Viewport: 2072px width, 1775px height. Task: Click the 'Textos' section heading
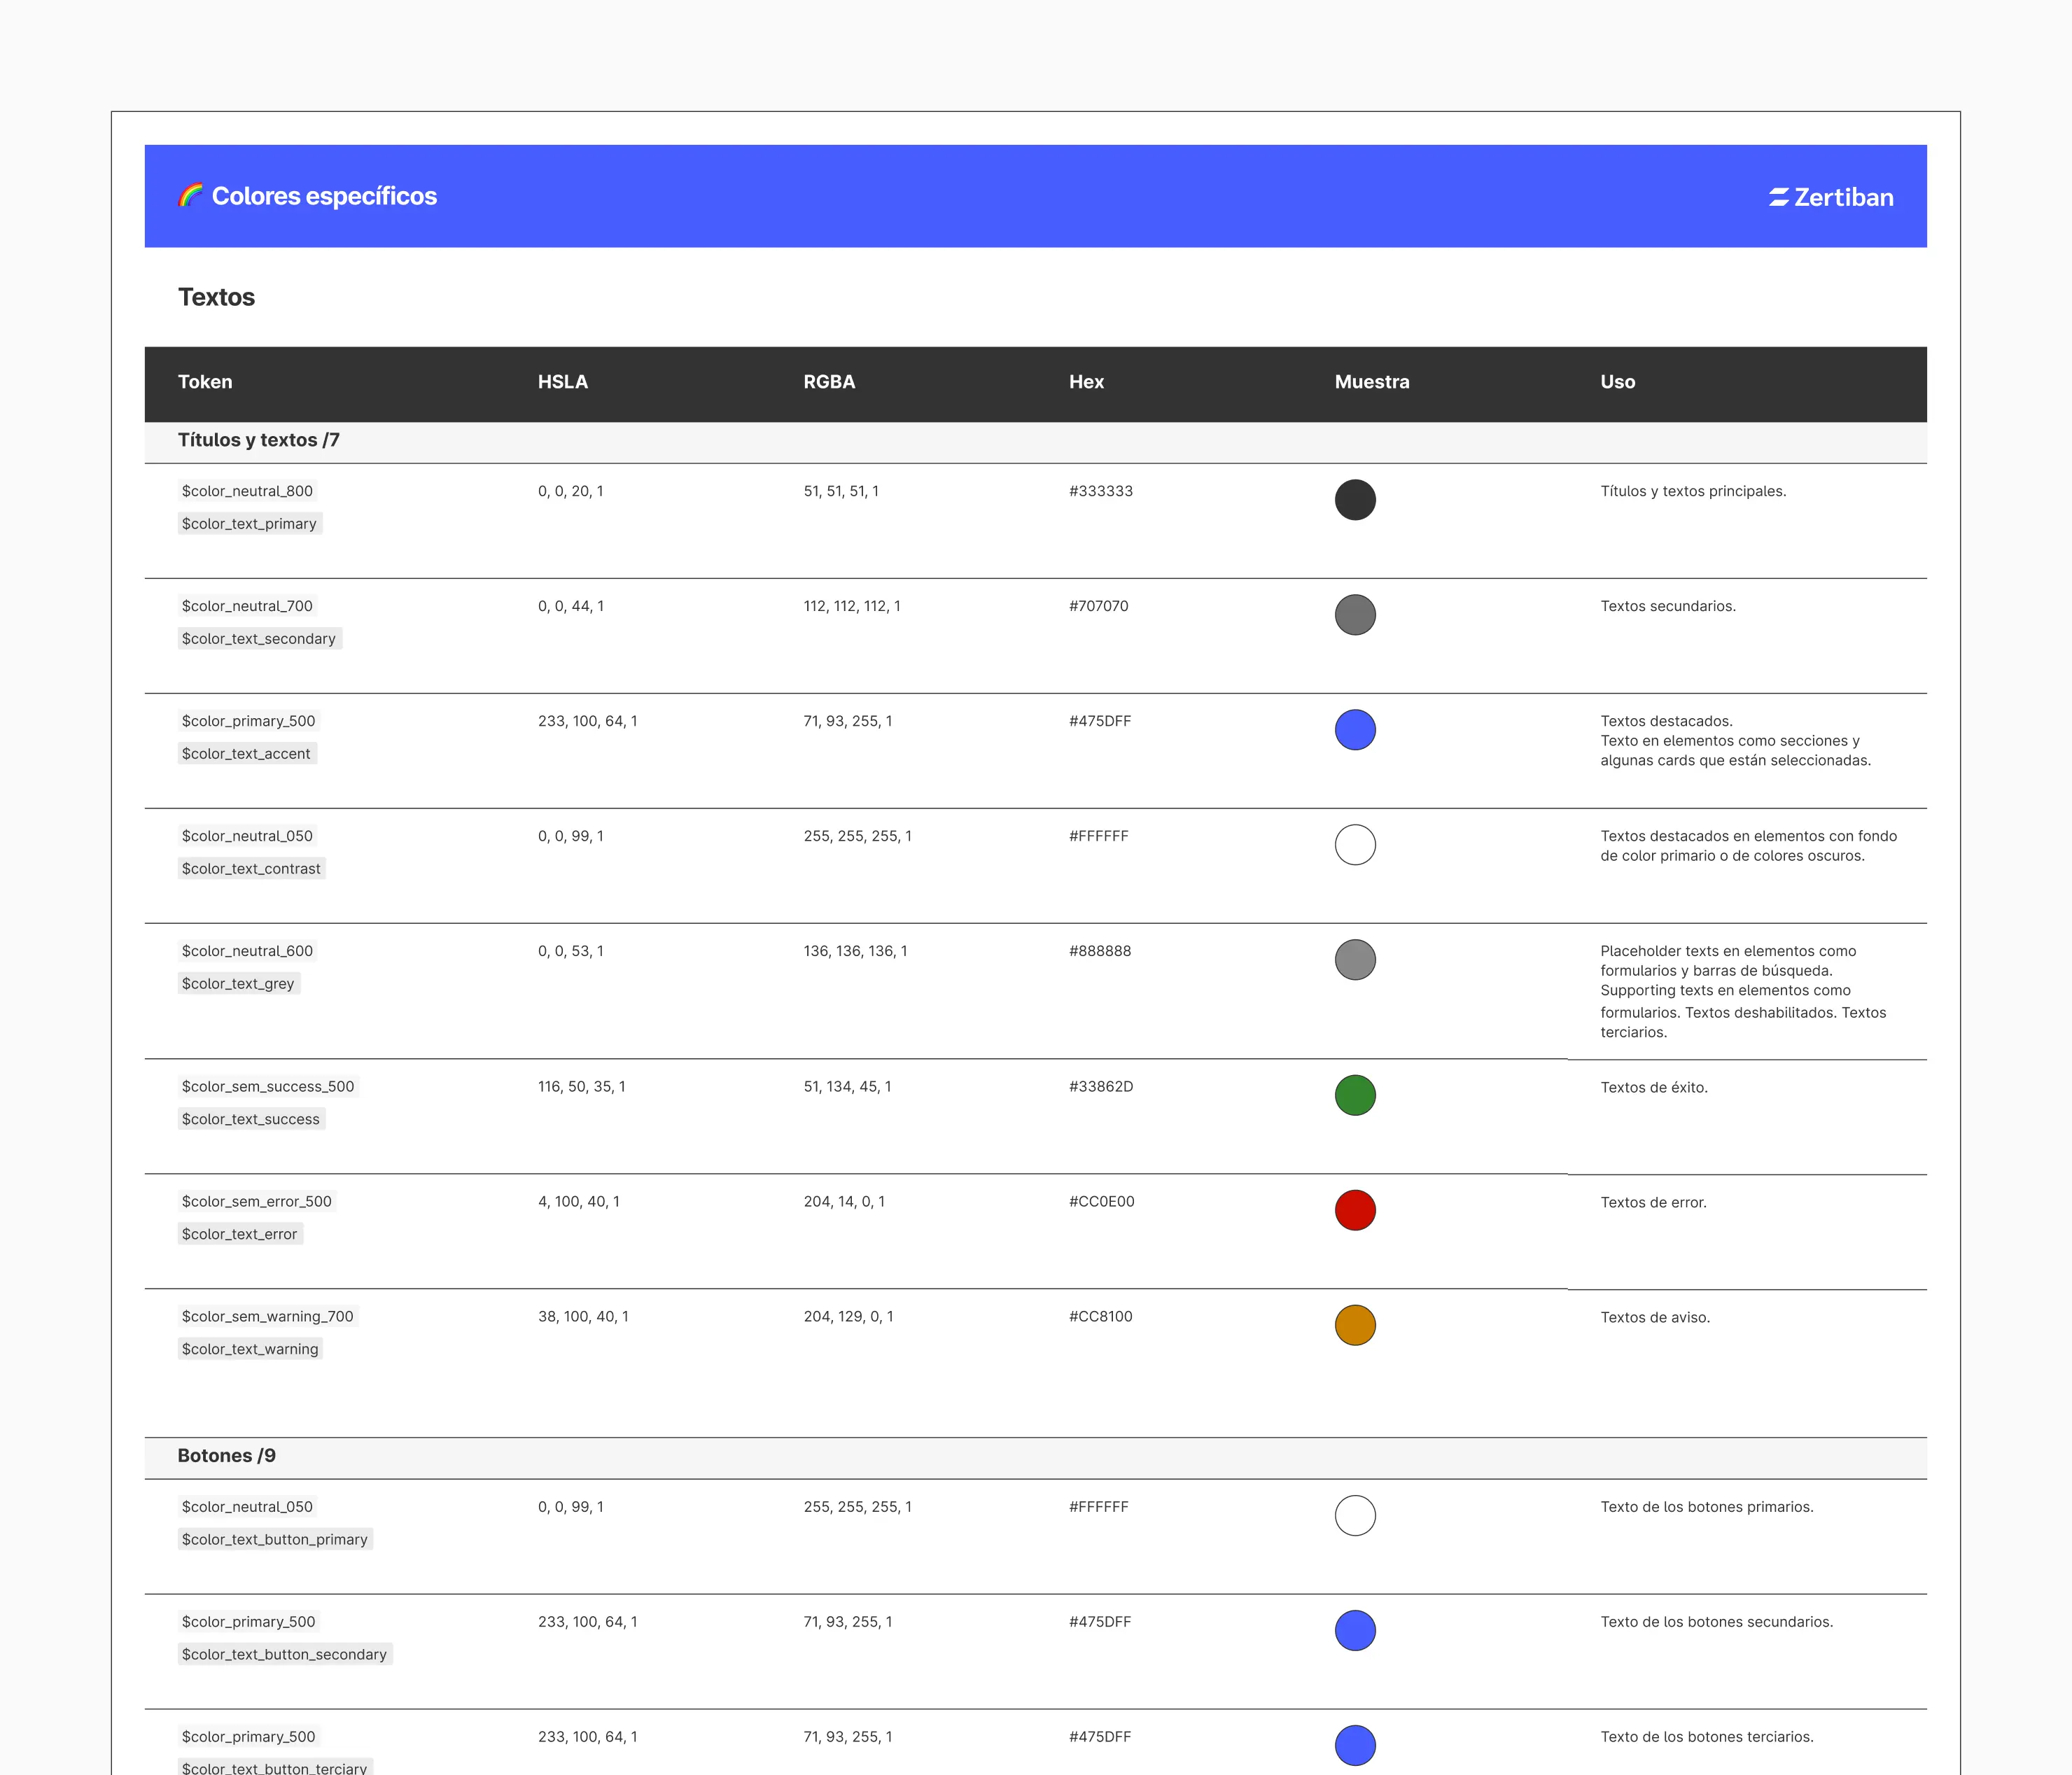pyautogui.click(x=216, y=298)
